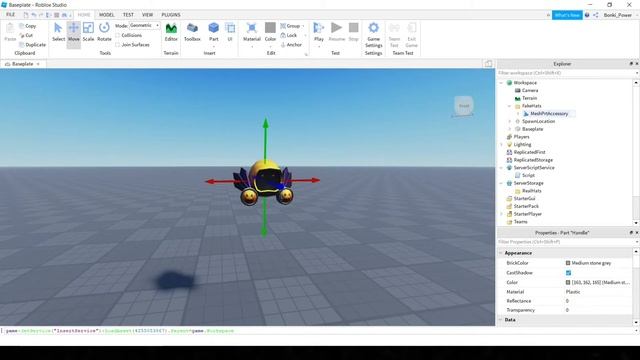This screenshot has width=640, height=360.
Task: Toggle the CastShadow checkbox
Action: (568, 273)
